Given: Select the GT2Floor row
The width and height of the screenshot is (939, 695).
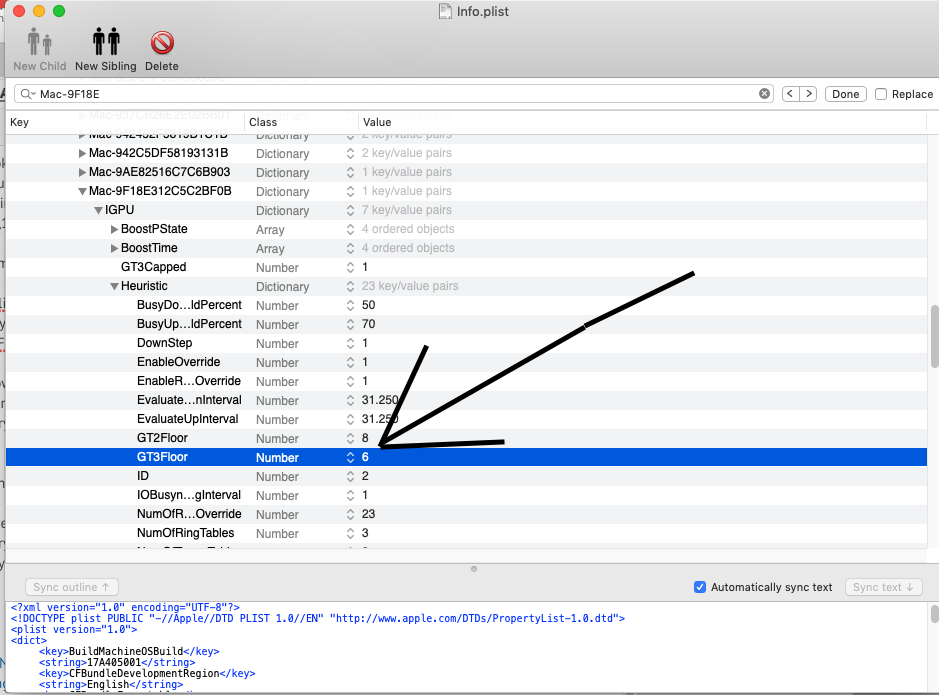Looking at the screenshot, I should 162,438.
